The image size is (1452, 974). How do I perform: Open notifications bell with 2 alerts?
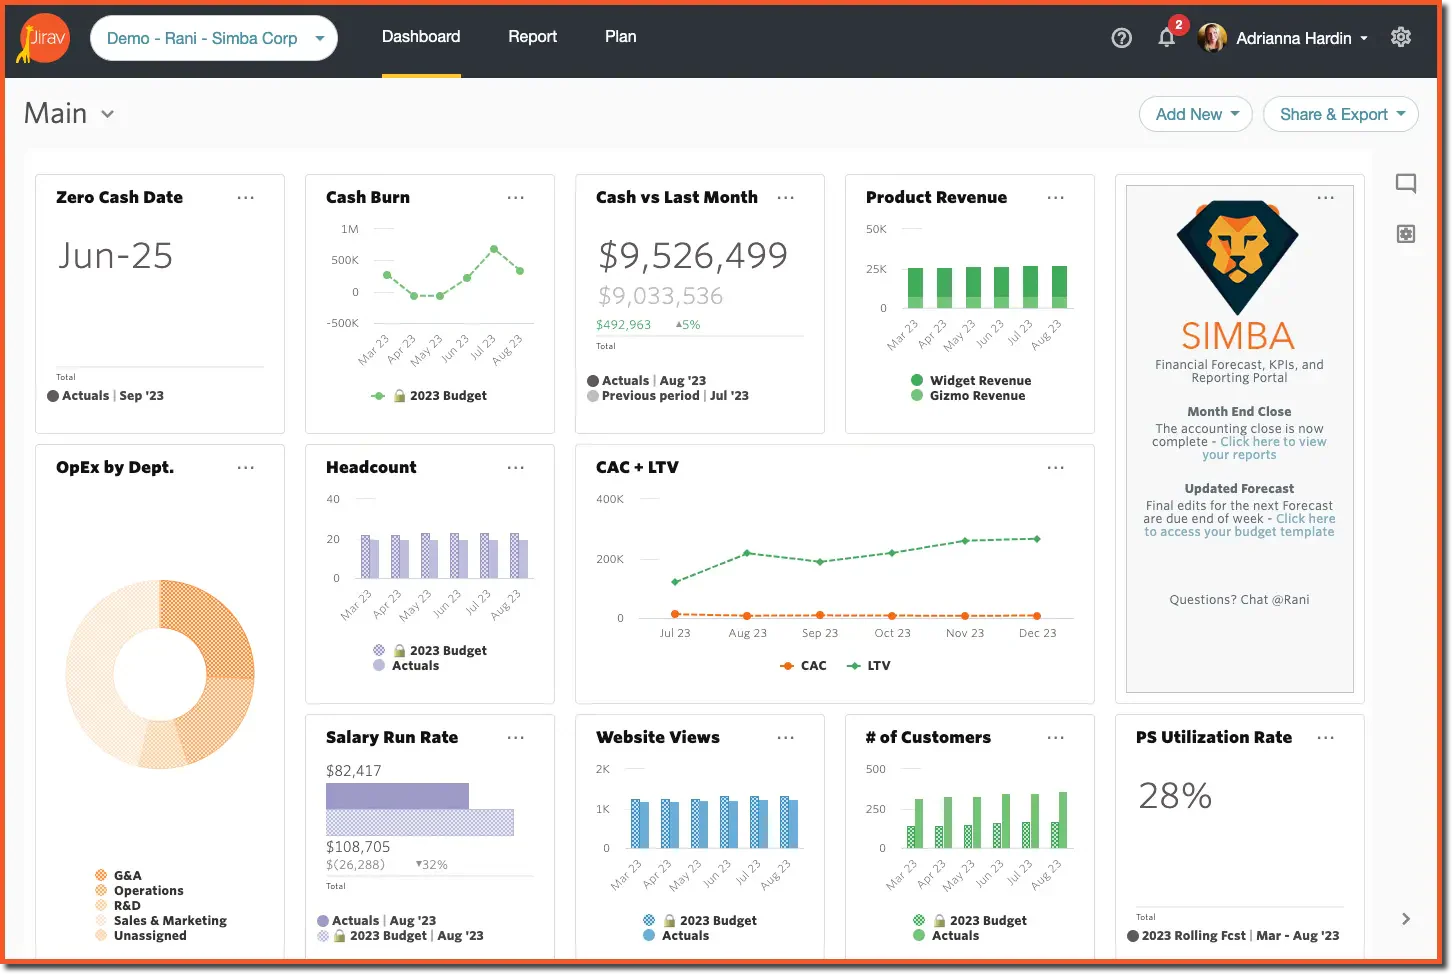(1167, 38)
